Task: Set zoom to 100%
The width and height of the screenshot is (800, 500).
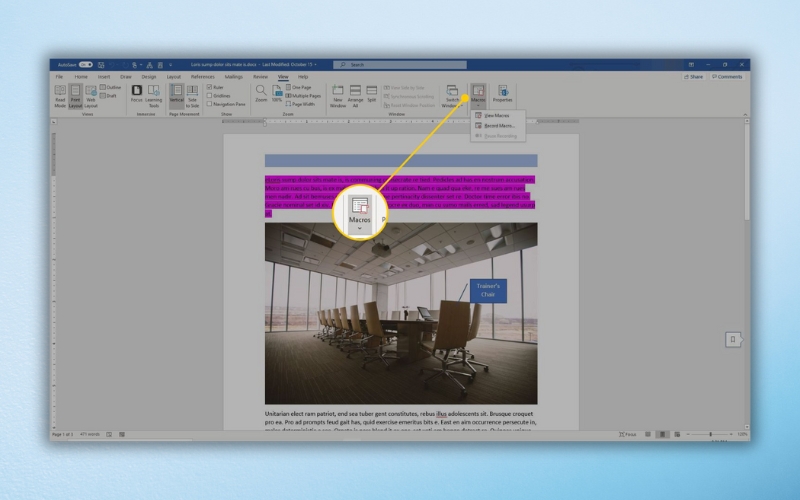Action: (277, 94)
